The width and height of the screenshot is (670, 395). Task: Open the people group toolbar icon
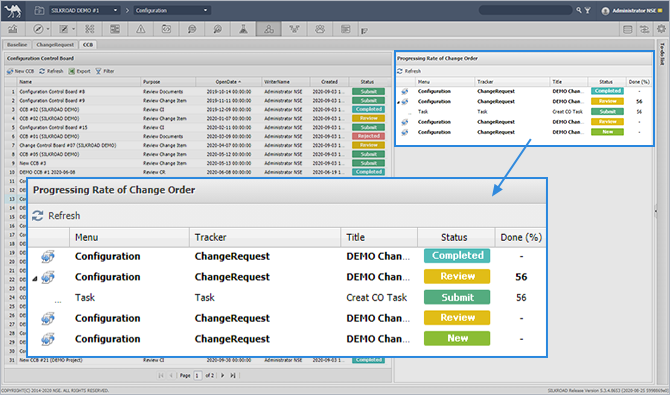tap(320, 29)
